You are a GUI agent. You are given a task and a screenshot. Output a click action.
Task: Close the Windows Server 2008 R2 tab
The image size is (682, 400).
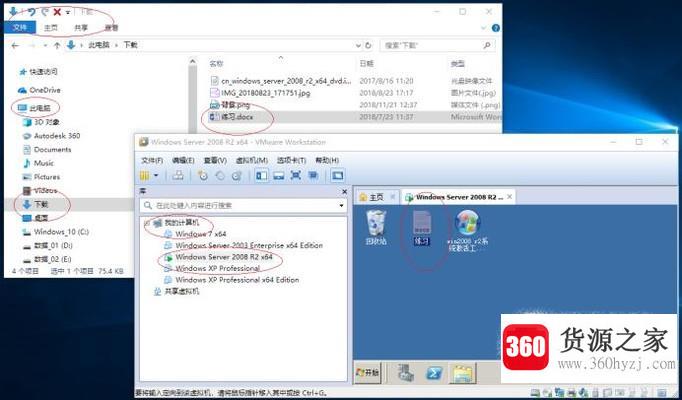510,197
